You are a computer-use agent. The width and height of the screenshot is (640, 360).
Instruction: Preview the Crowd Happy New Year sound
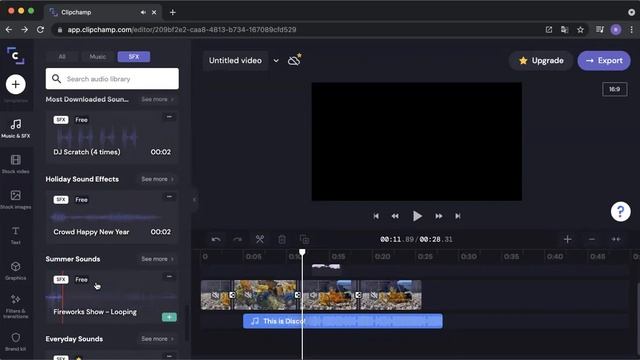[x=112, y=218]
